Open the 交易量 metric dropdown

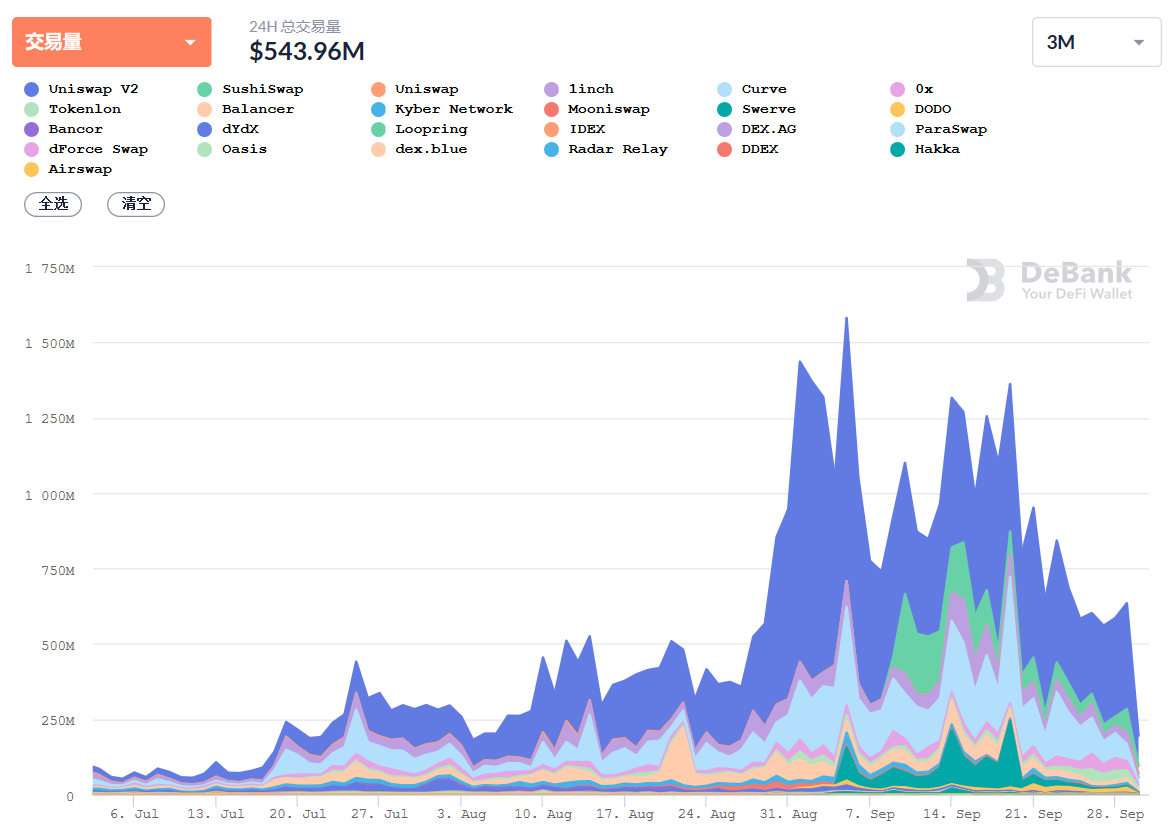(111, 42)
